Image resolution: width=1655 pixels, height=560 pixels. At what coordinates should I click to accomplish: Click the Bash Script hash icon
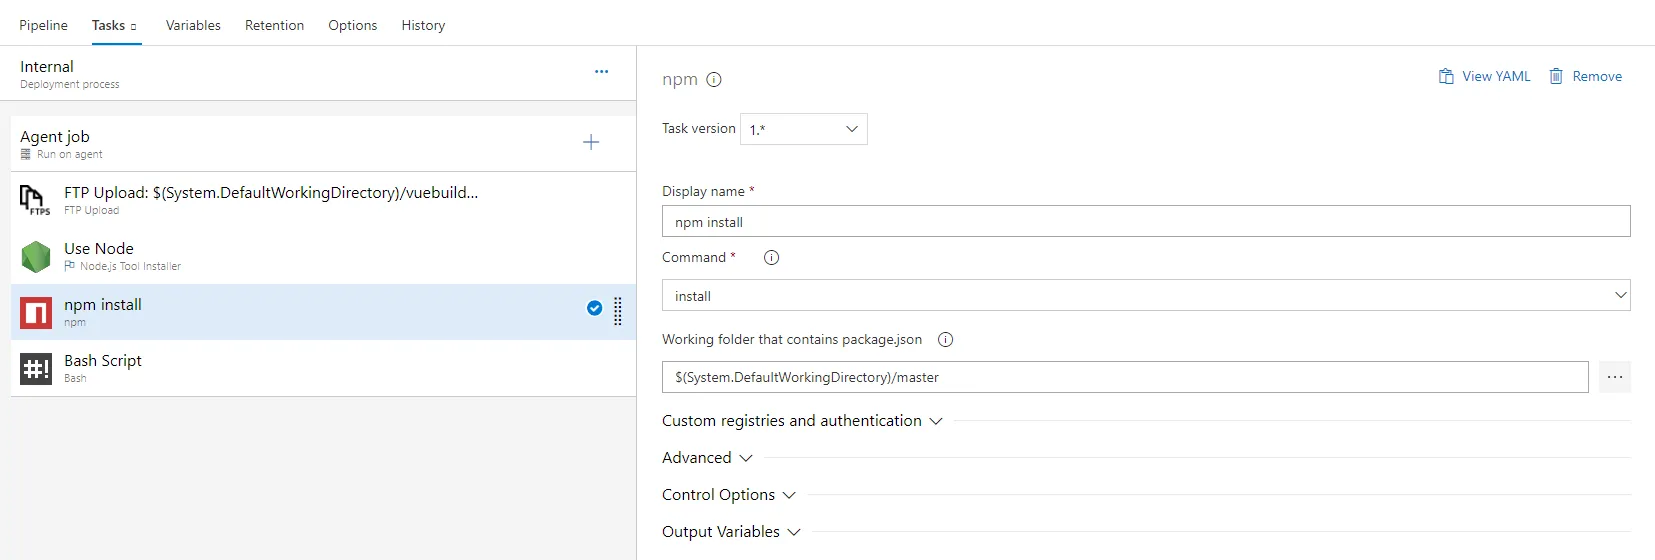(x=36, y=369)
